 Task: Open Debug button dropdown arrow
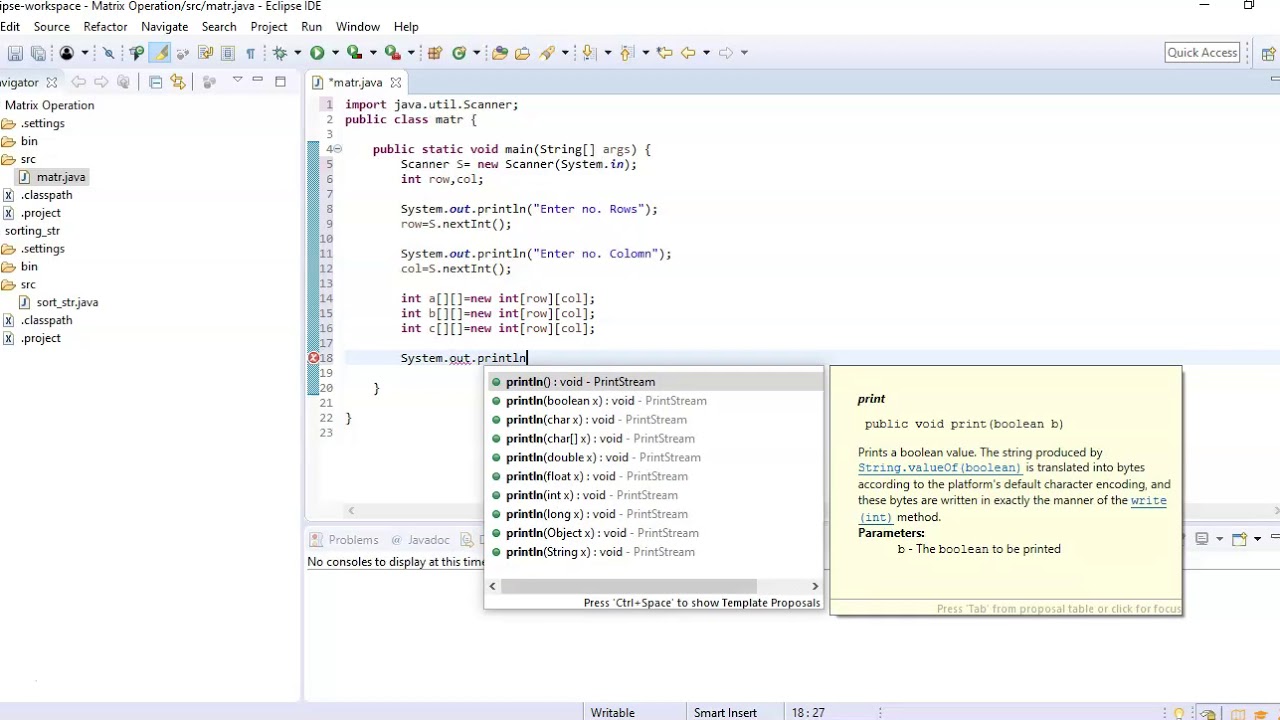(298, 53)
